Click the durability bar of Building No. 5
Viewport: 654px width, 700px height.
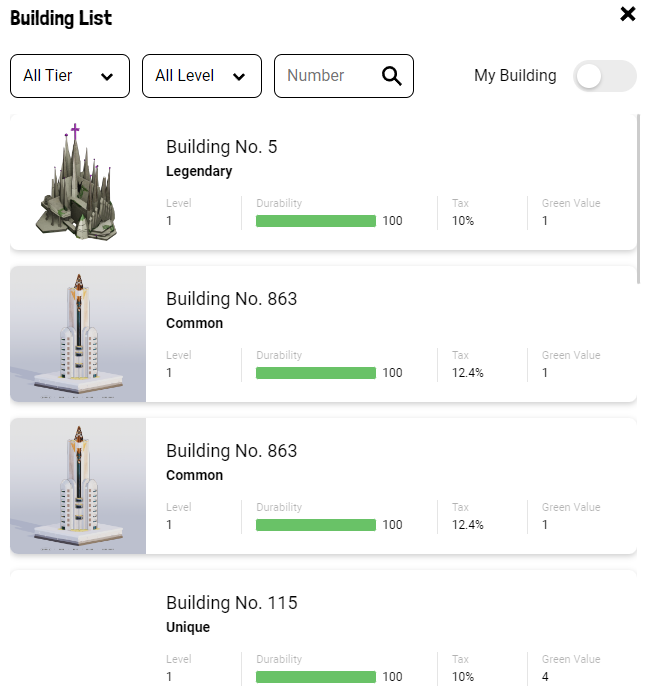coord(316,221)
